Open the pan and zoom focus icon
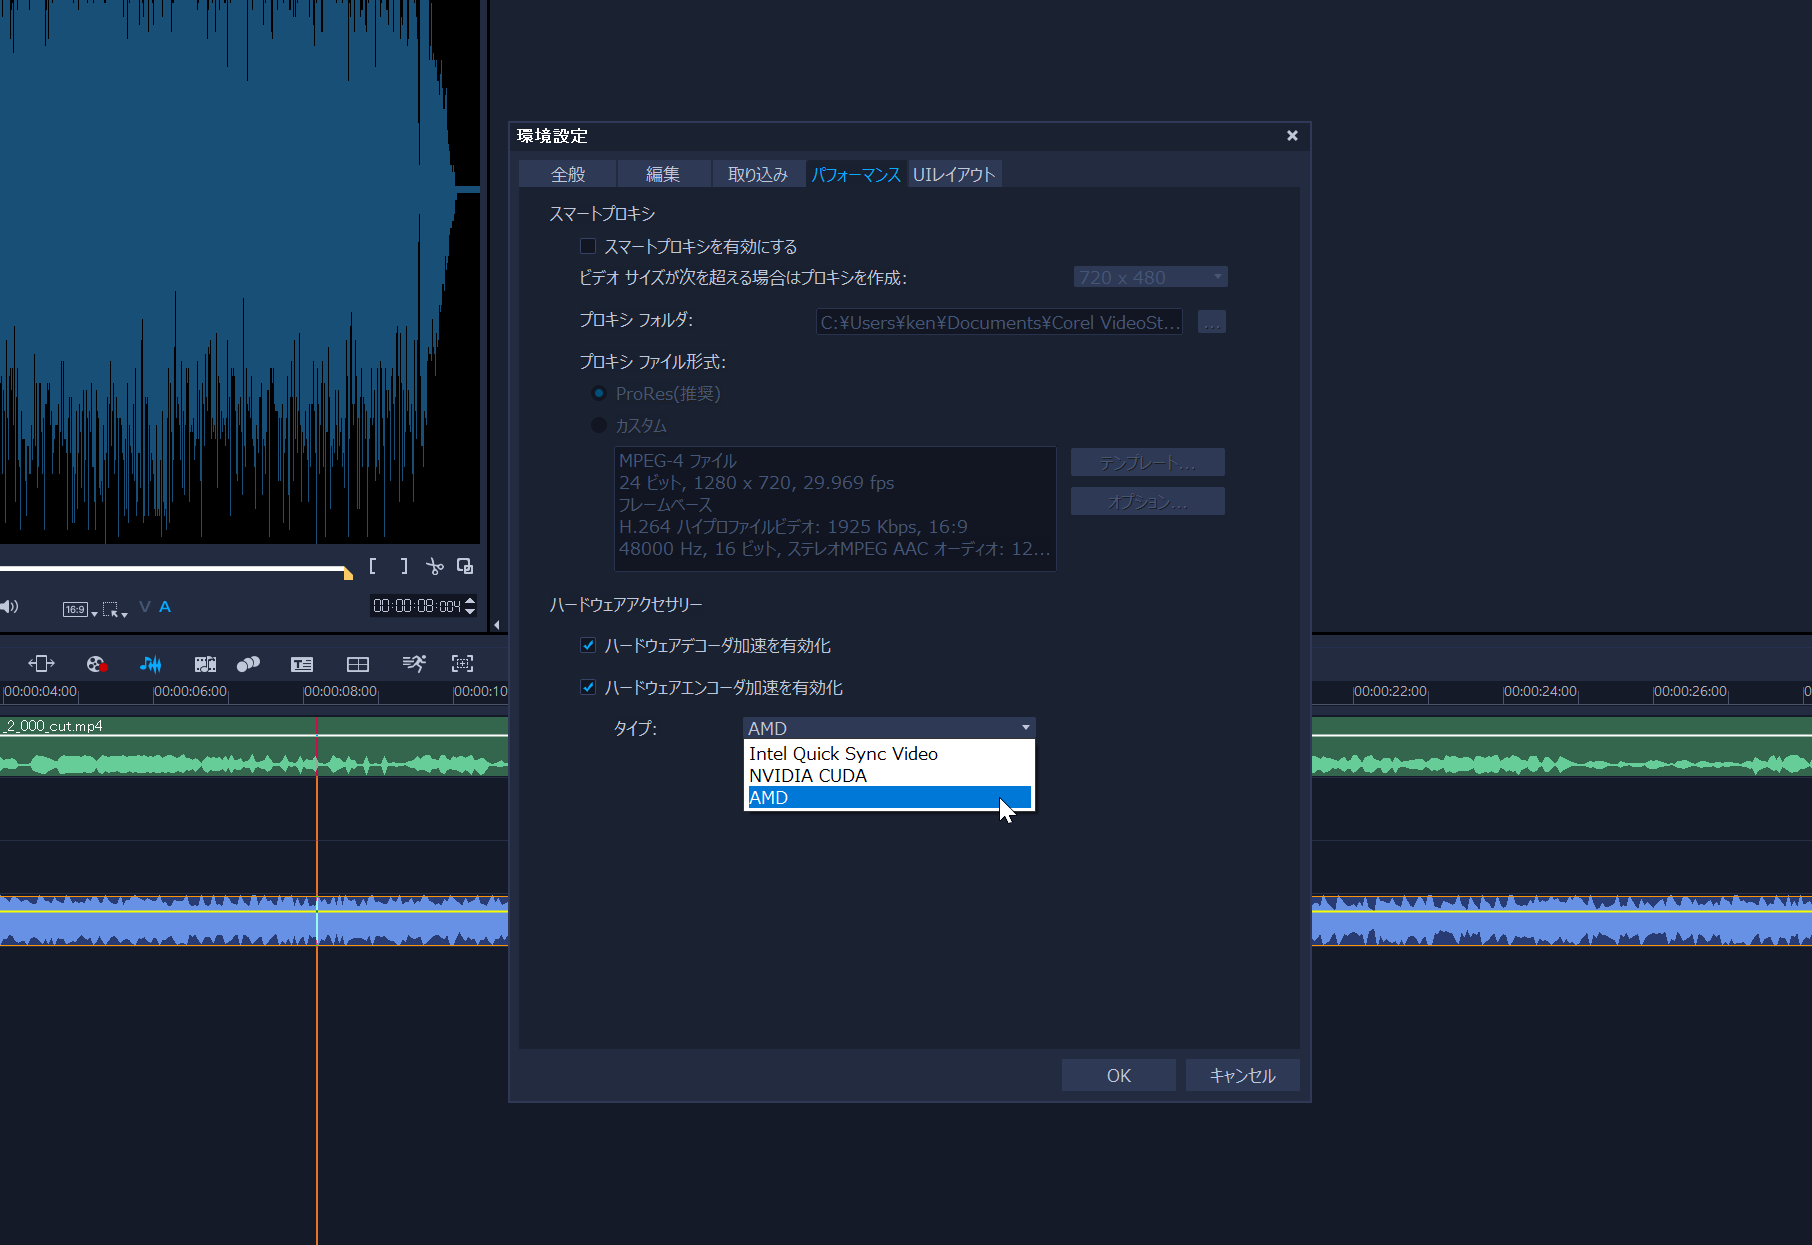Viewport: 1812px width, 1245px height. pos(462,664)
